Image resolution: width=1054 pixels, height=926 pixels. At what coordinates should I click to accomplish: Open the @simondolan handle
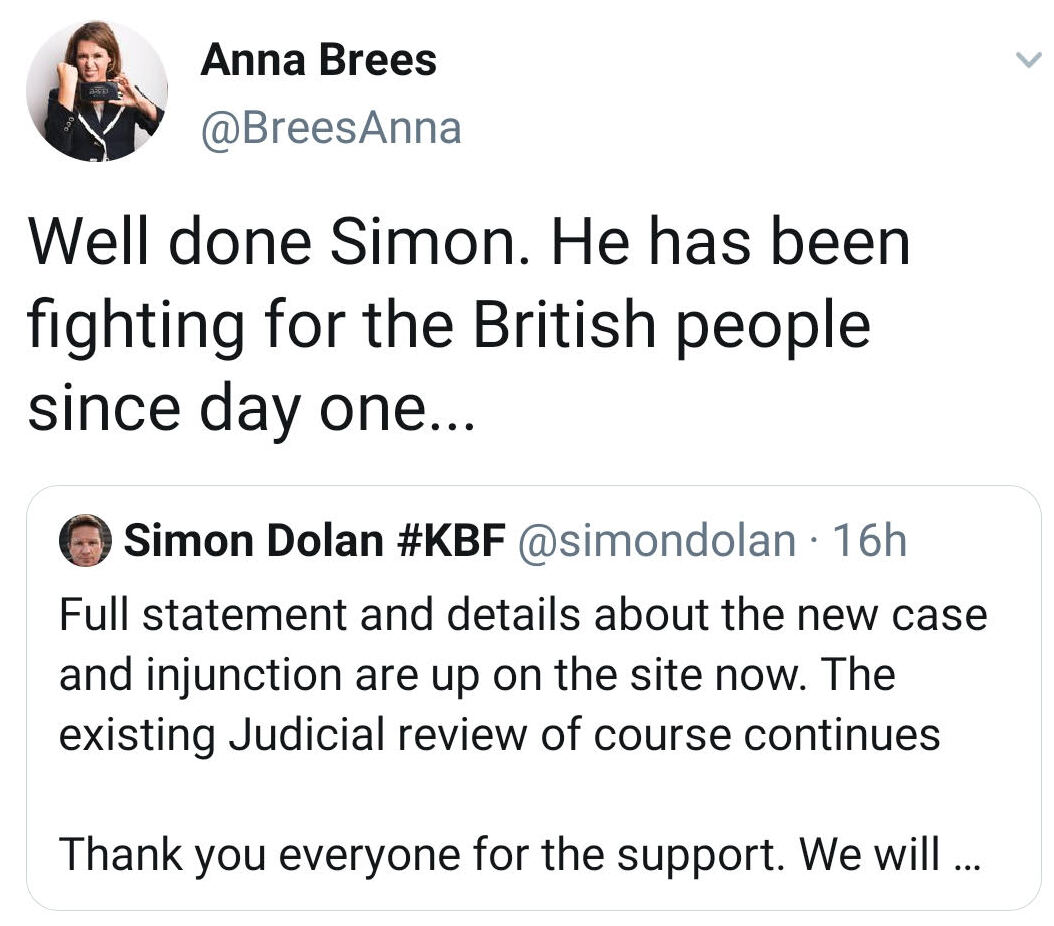[x=654, y=541]
